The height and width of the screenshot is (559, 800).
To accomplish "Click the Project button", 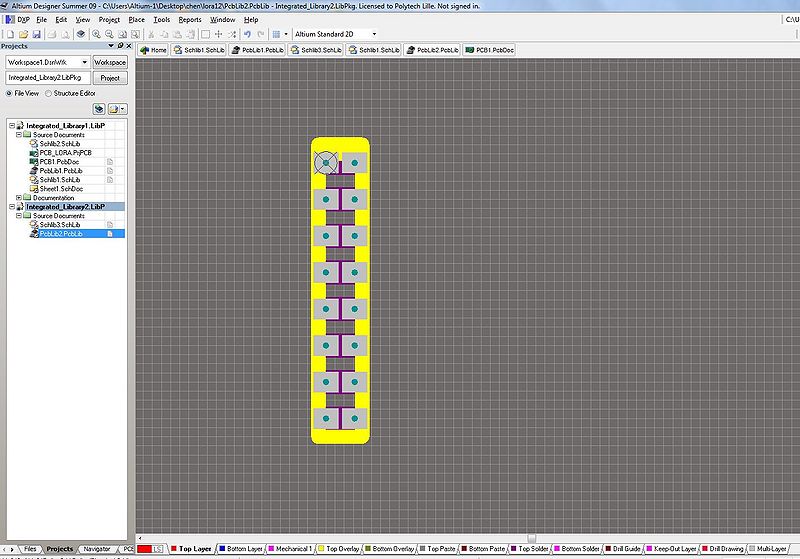I will click(110, 77).
